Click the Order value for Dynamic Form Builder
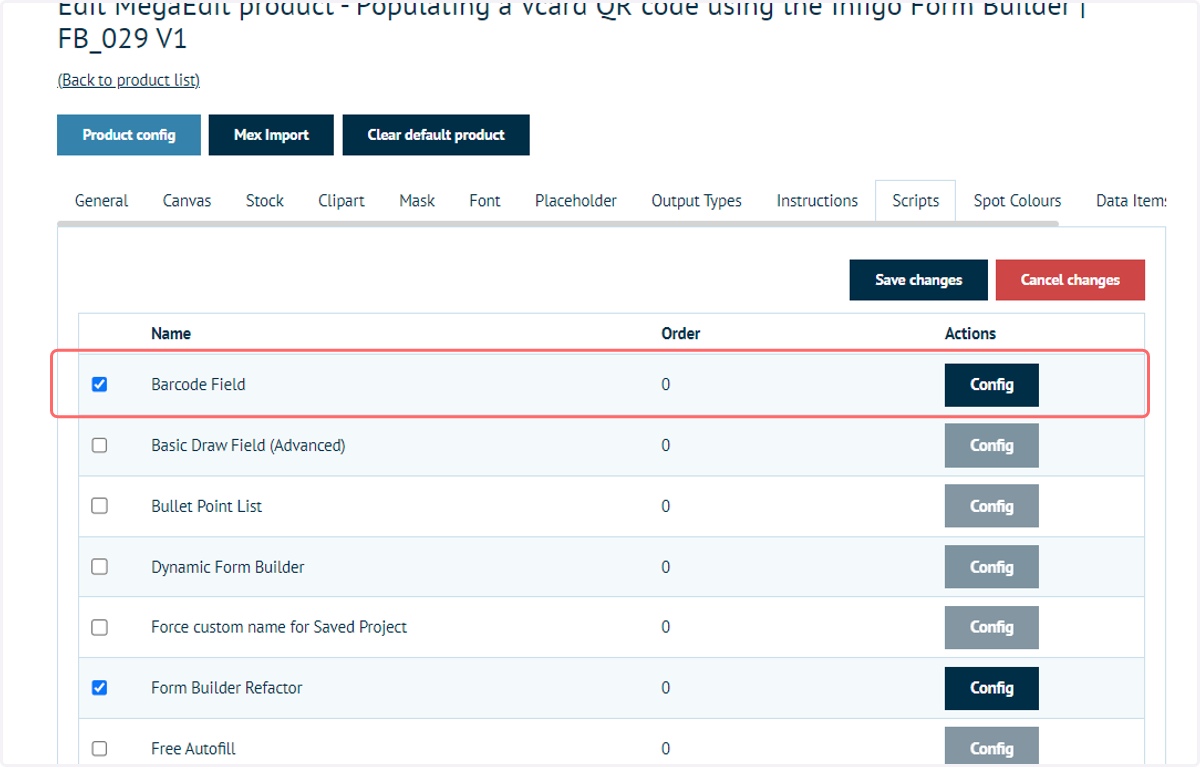 pos(666,567)
